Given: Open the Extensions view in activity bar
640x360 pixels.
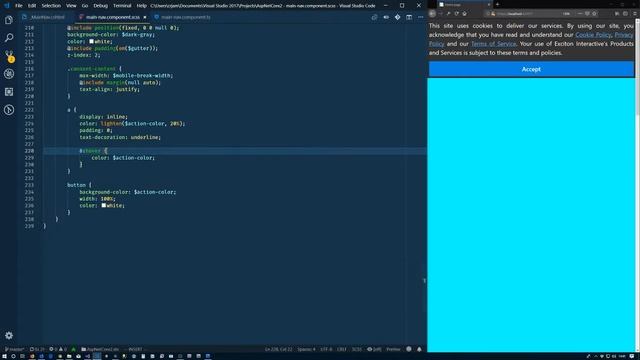Looking at the screenshot, I should (9, 92).
